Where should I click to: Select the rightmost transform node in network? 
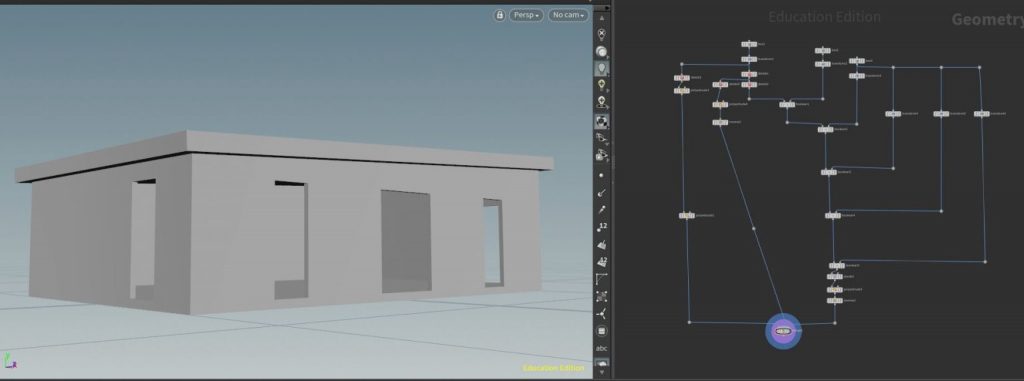pyautogui.click(x=982, y=114)
